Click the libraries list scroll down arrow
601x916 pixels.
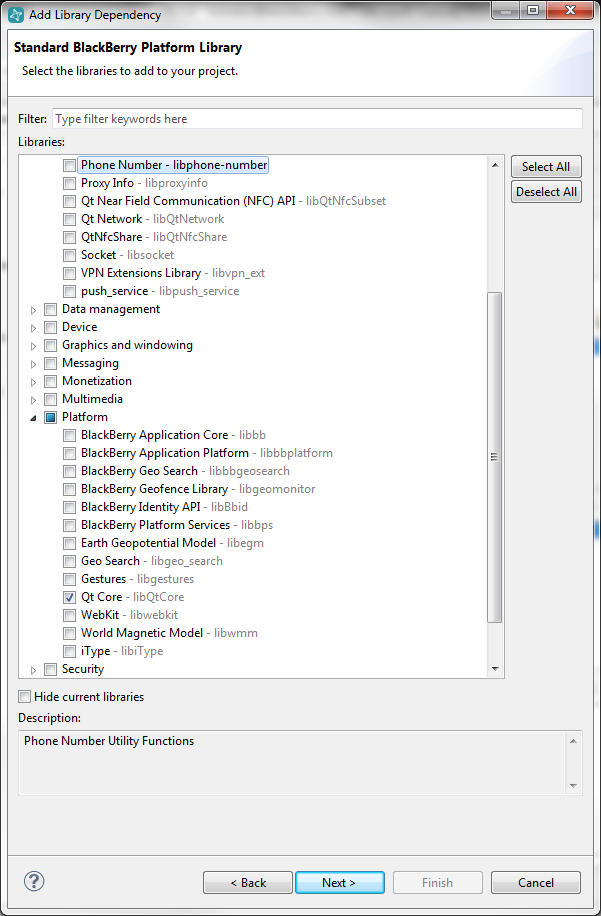coord(495,668)
